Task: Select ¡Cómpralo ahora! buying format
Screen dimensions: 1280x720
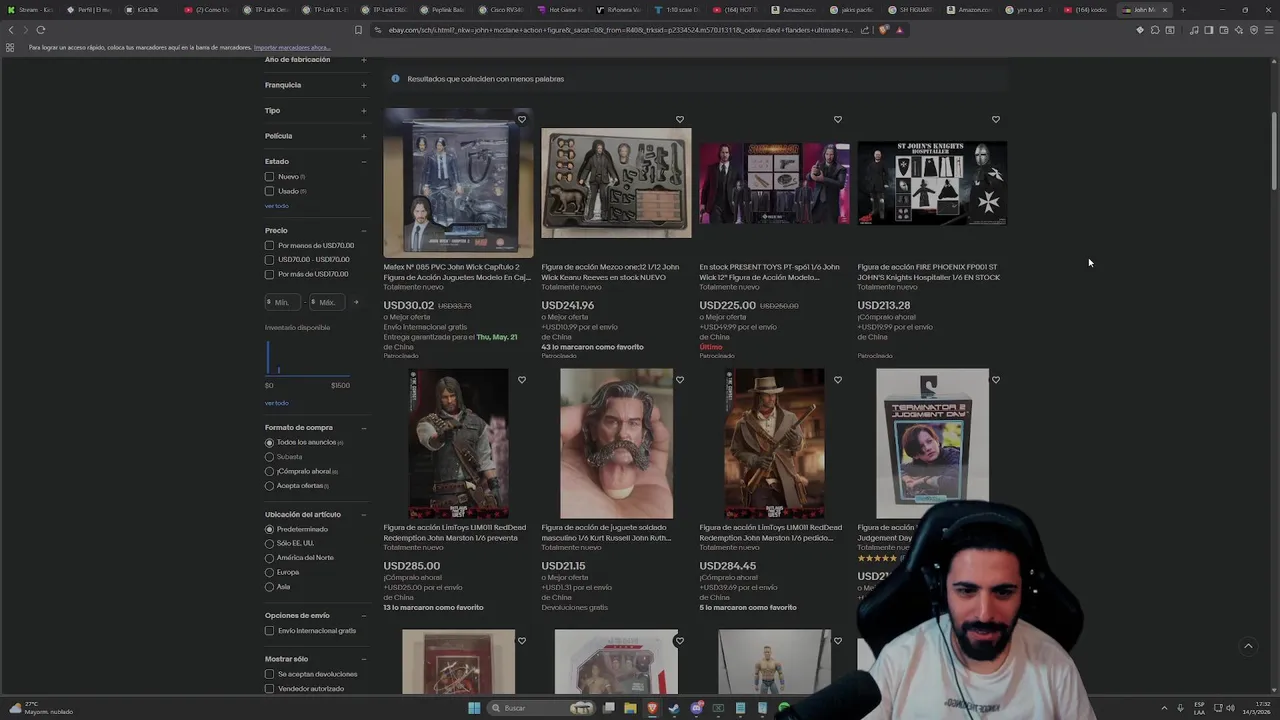Action: tap(269, 471)
